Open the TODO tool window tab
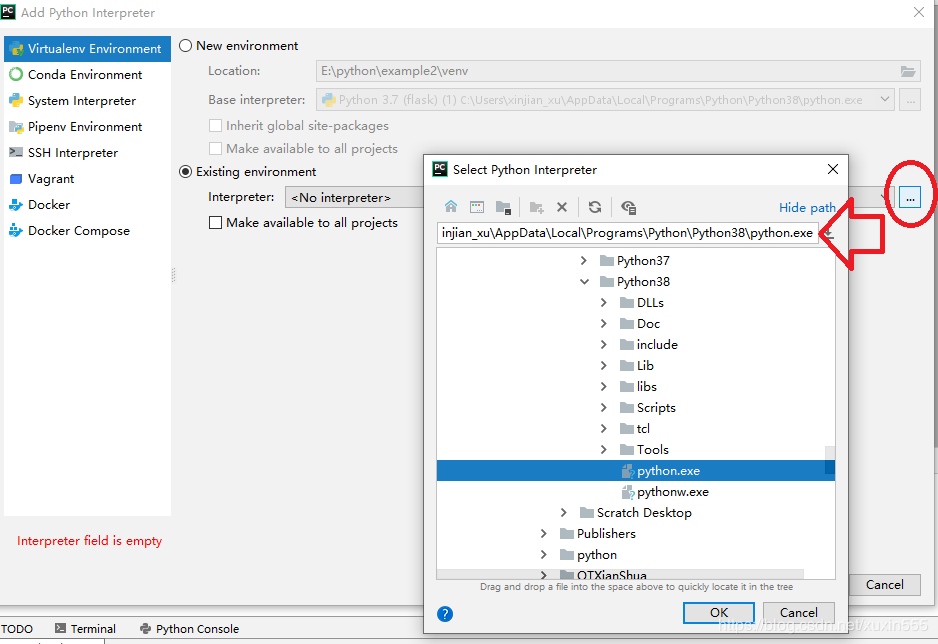The width and height of the screenshot is (938, 644). pos(17,628)
